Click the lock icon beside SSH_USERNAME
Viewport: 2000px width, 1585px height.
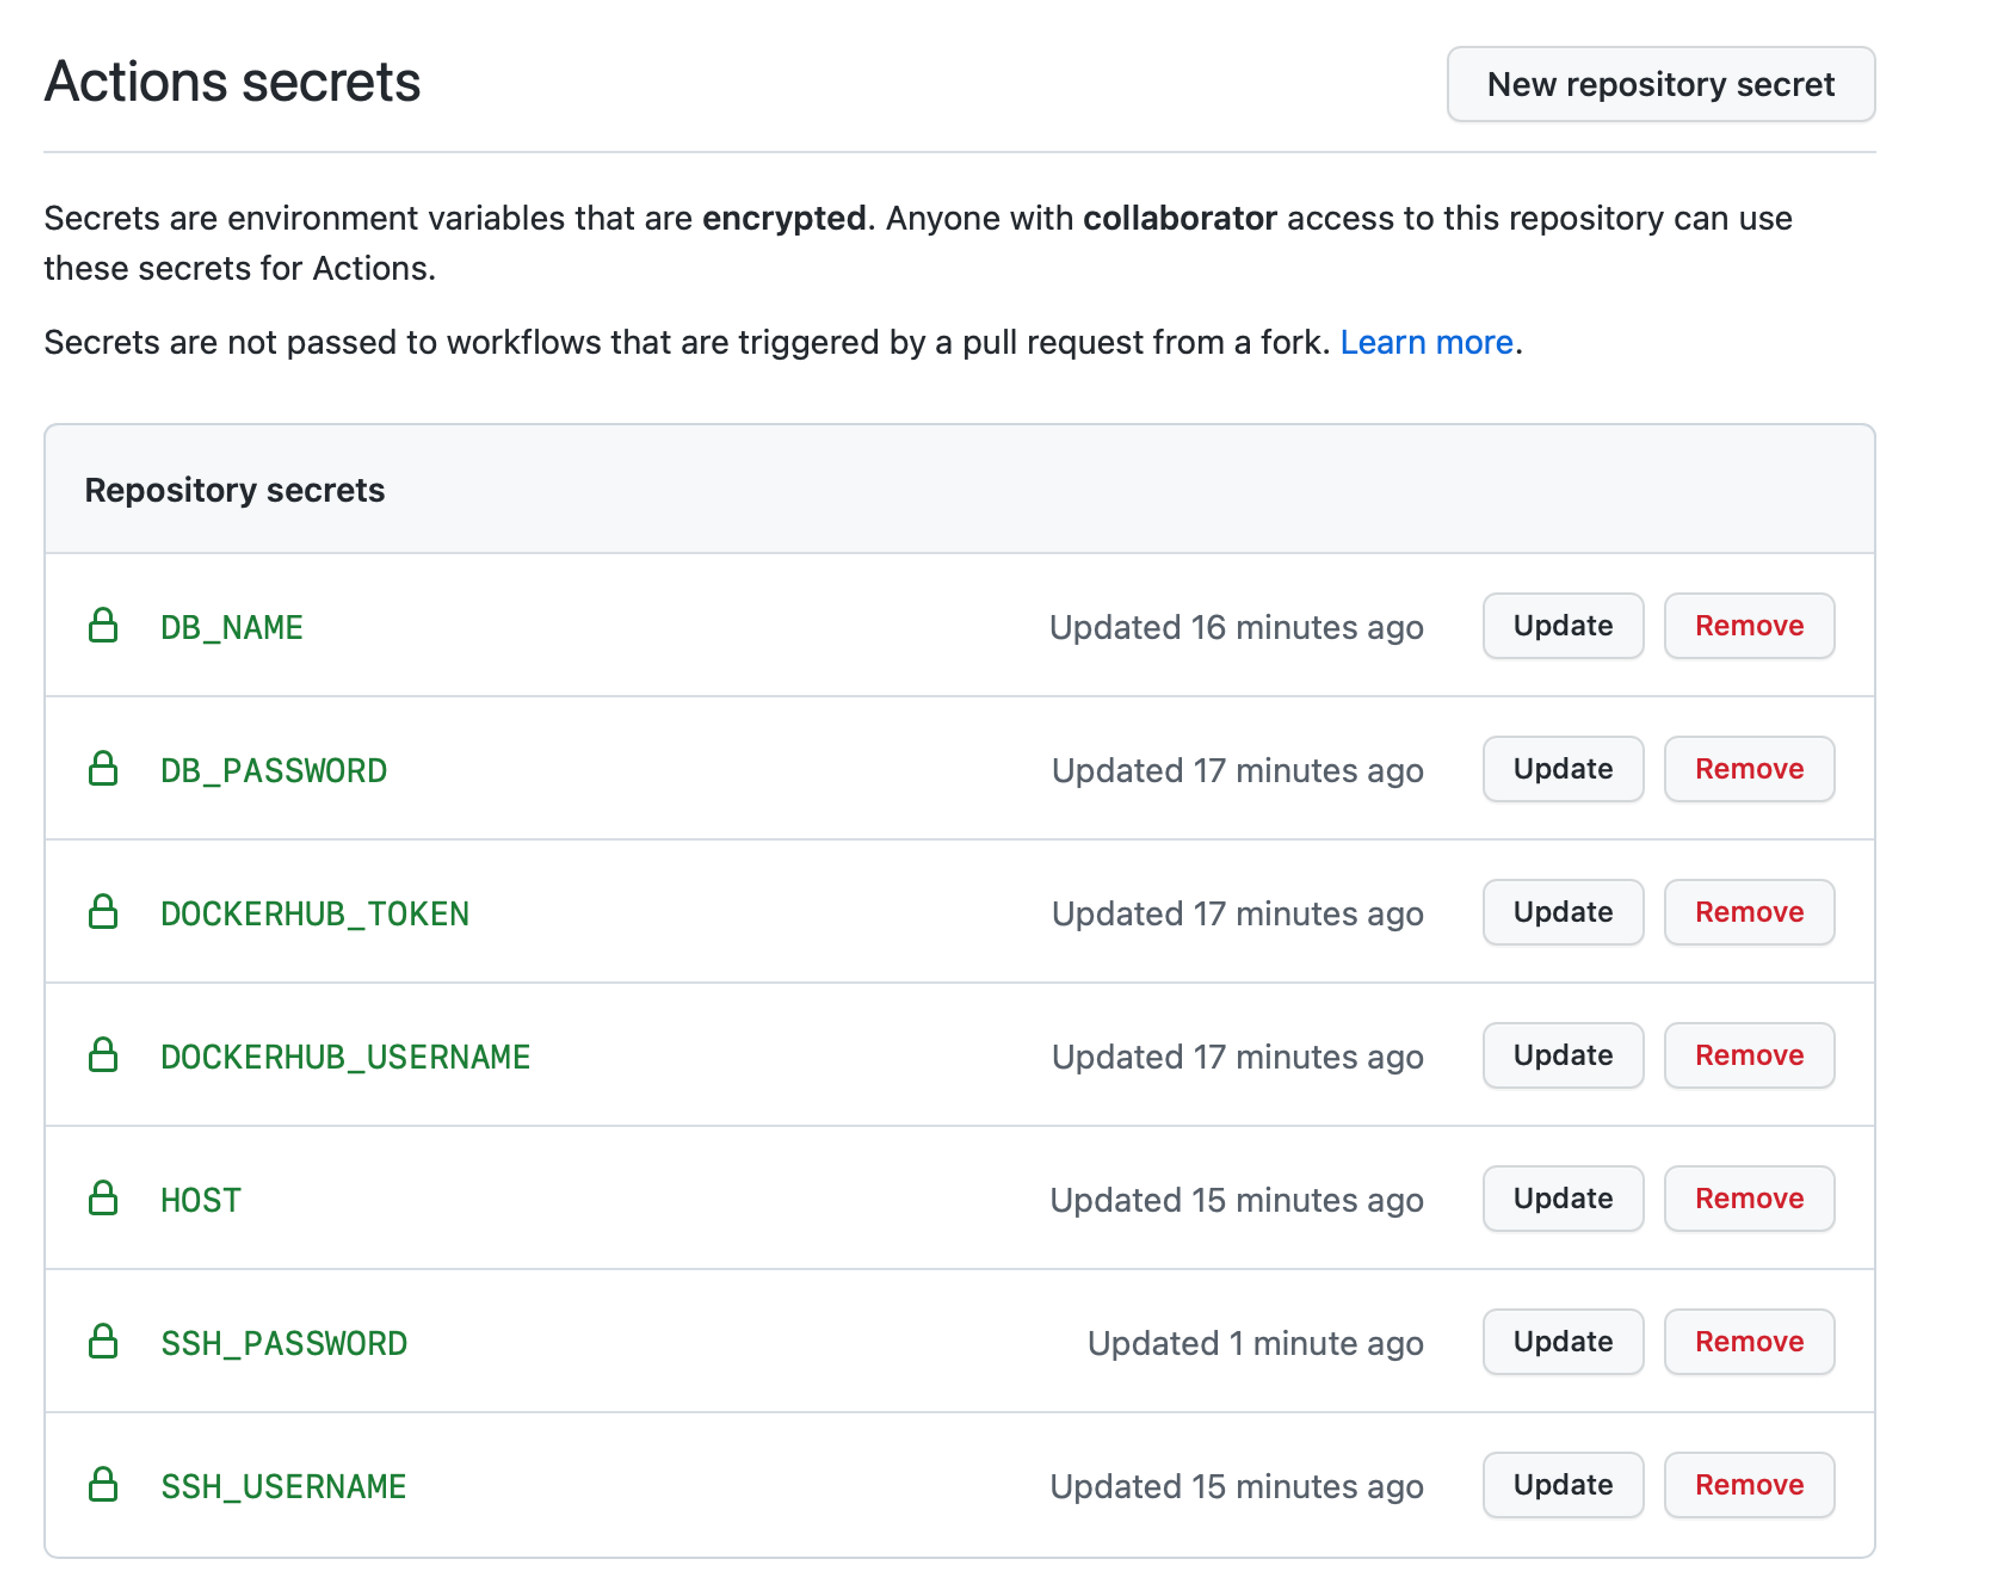(103, 1484)
